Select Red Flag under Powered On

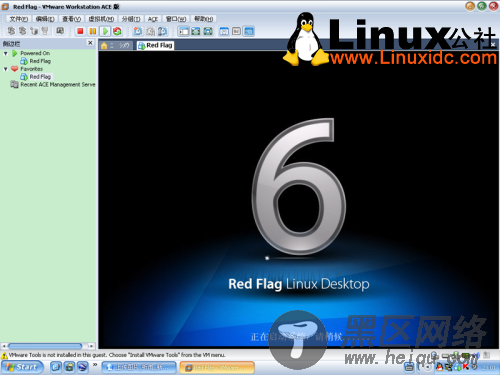(x=36, y=61)
